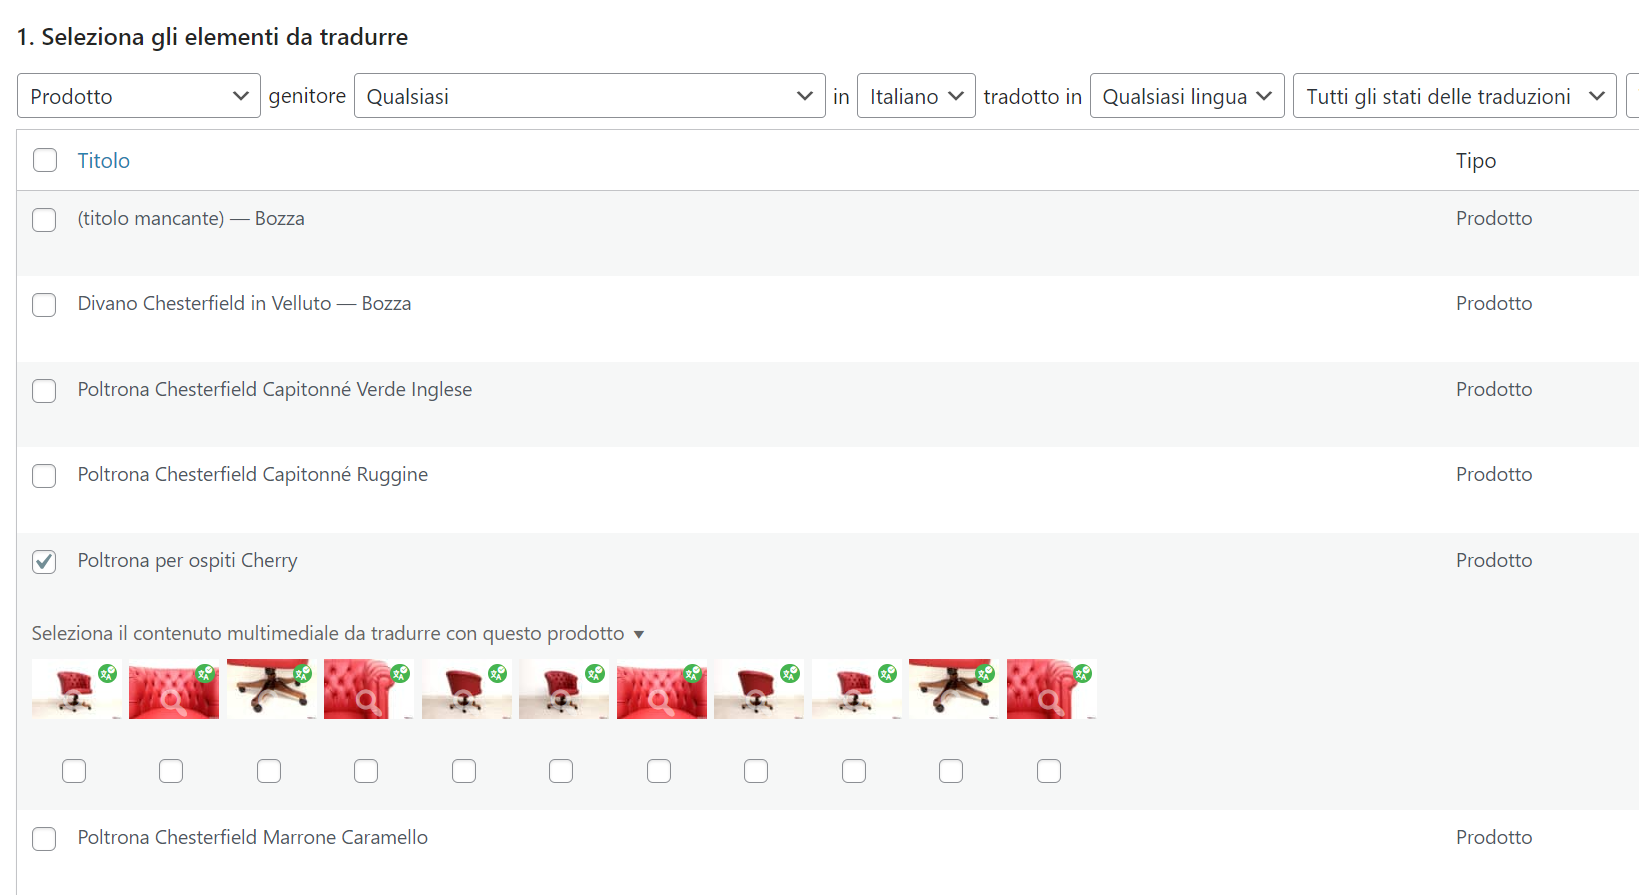Check the box under the first media thumbnail
Viewport: 1639px width, 895px height.
[74, 771]
